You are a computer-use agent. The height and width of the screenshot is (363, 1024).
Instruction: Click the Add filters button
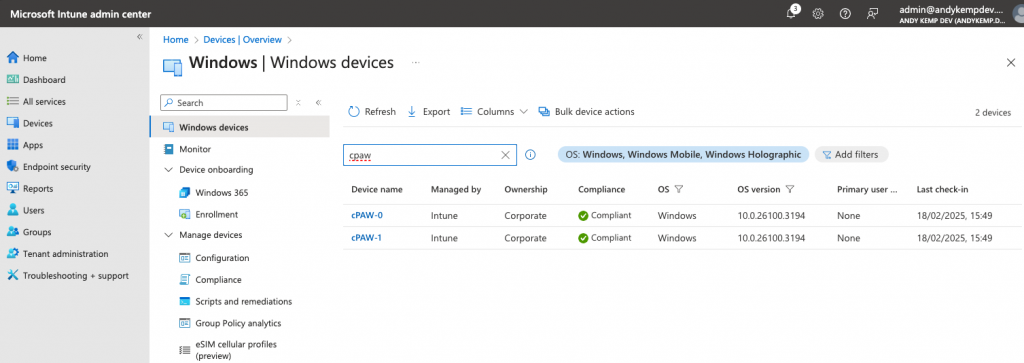(x=852, y=155)
